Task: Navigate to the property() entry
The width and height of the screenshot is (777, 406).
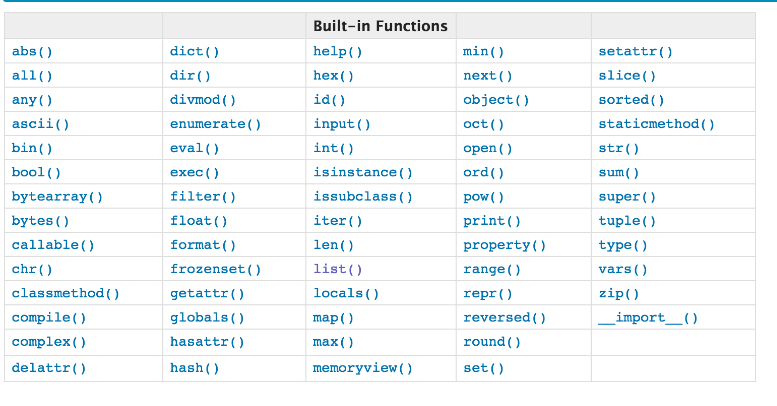Action: pos(504,245)
